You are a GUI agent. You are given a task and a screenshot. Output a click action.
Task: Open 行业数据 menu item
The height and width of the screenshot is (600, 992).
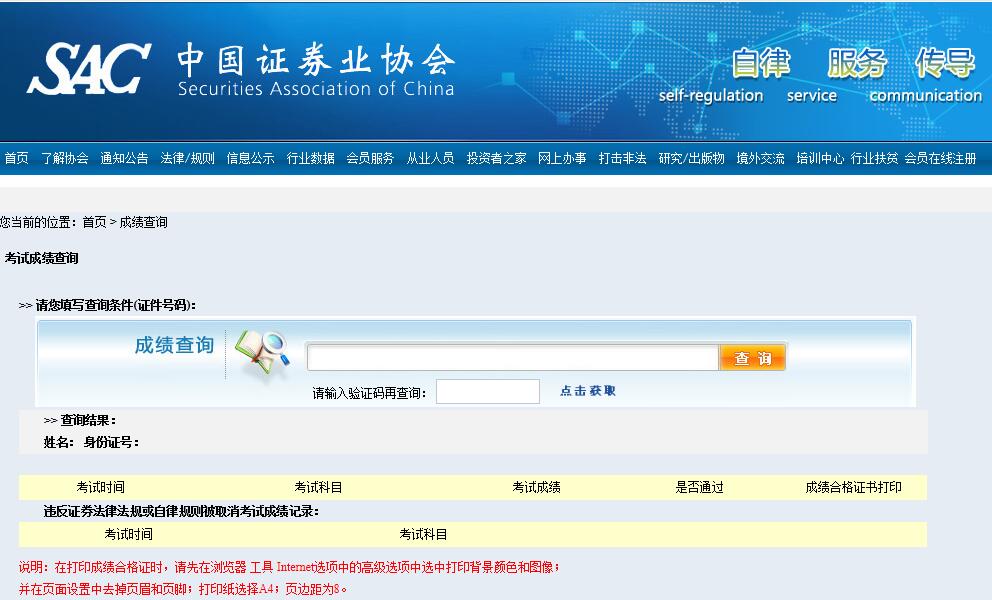(310, 158)
